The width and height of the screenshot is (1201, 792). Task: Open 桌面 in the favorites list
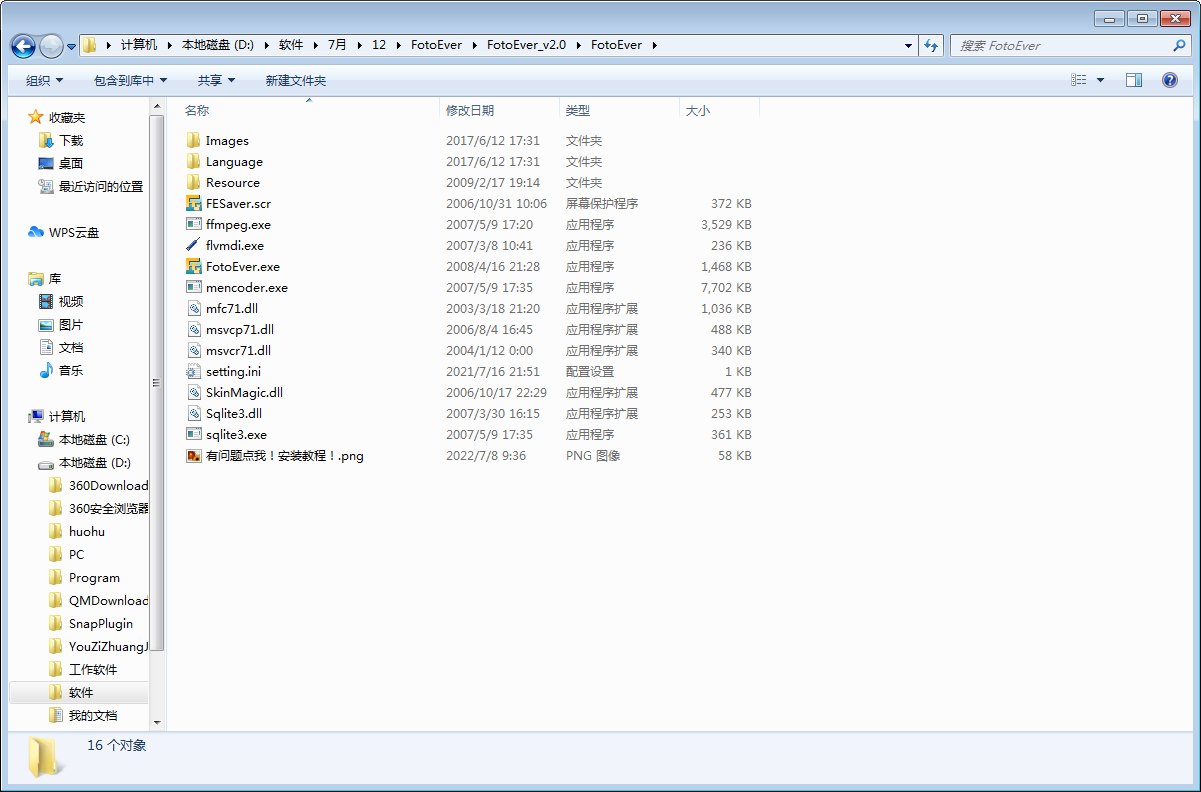point(71,163)
